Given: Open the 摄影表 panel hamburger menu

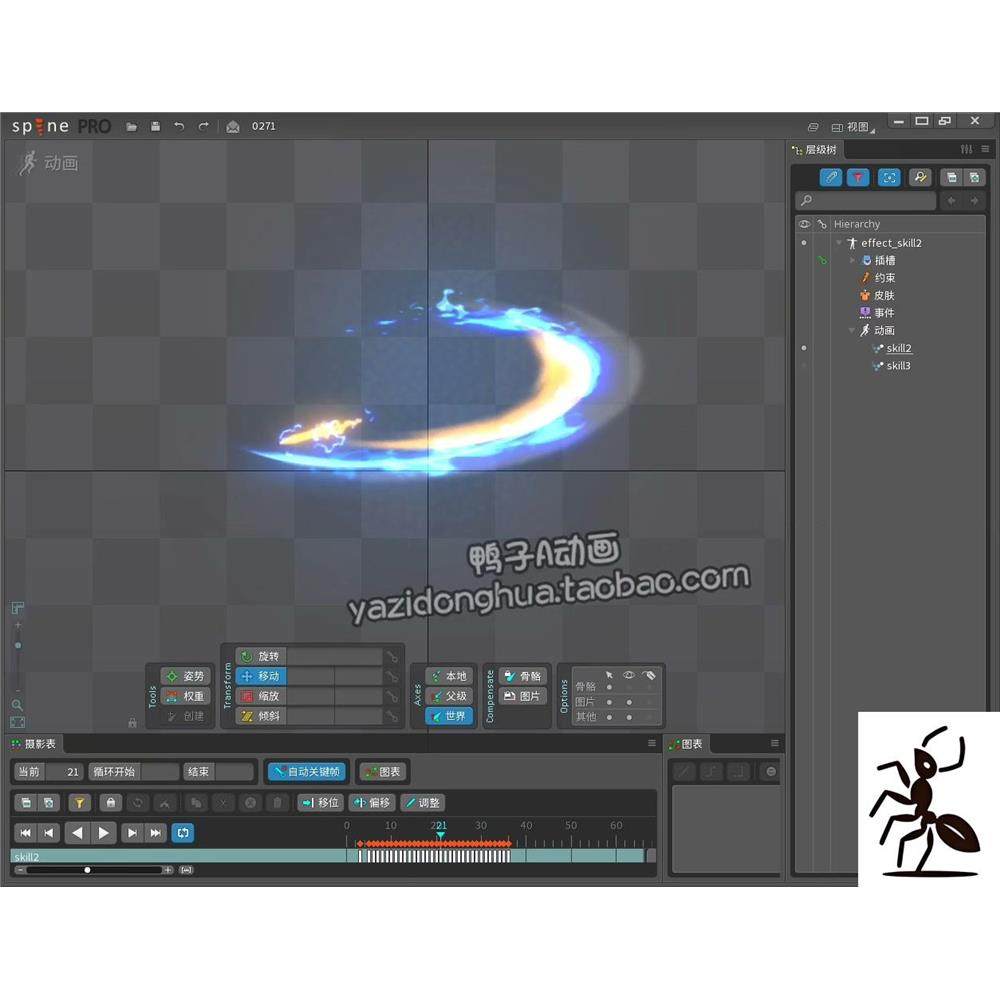Looking at the screenshot, I should tap(652, 743).
